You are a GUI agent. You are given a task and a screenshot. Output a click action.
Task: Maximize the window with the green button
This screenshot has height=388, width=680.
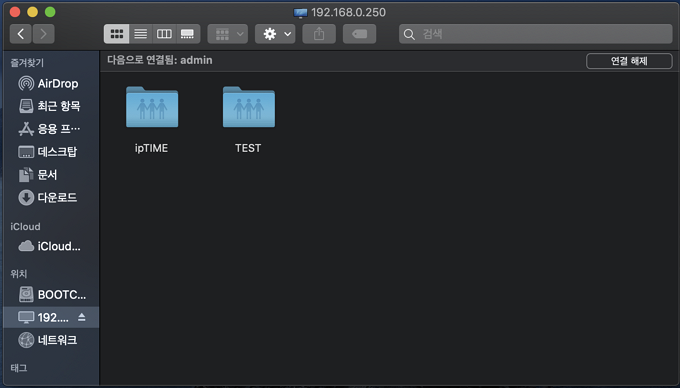(50, 12)
